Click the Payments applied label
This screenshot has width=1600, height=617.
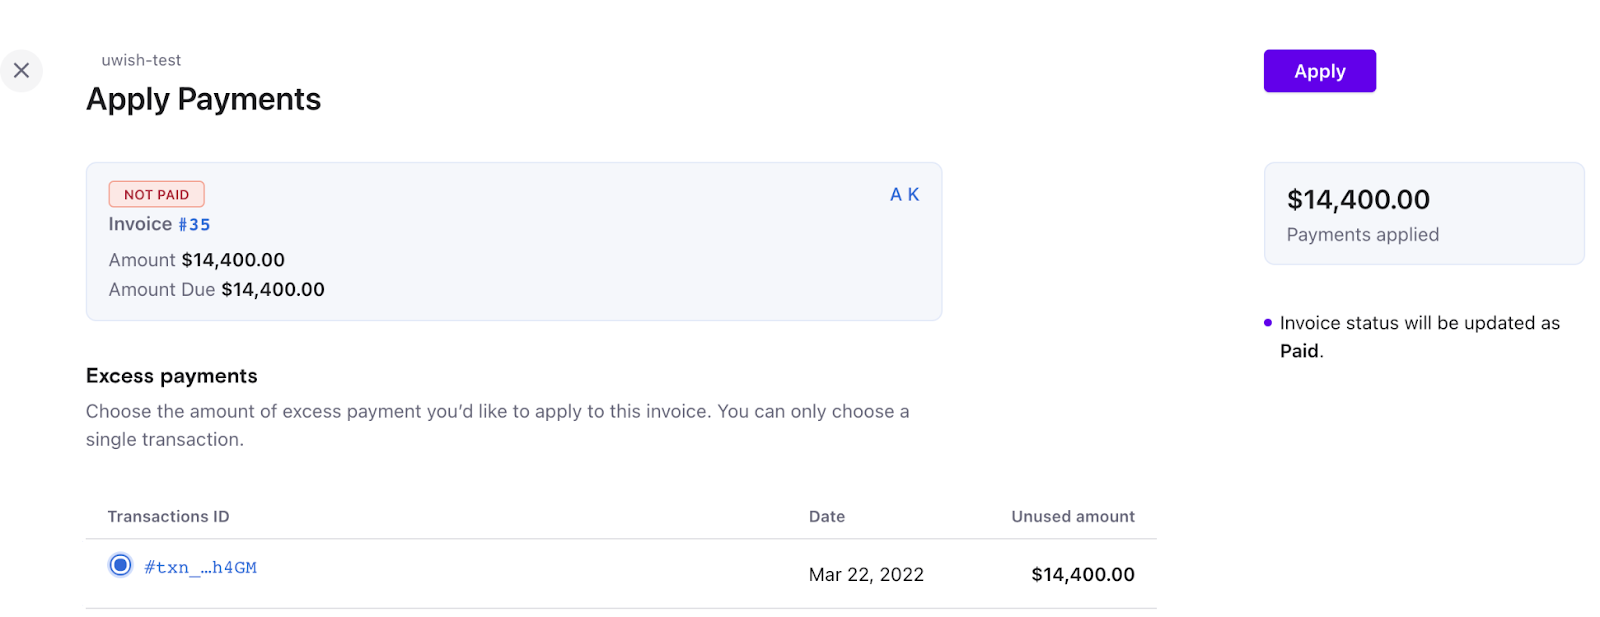click(1362, 235)
